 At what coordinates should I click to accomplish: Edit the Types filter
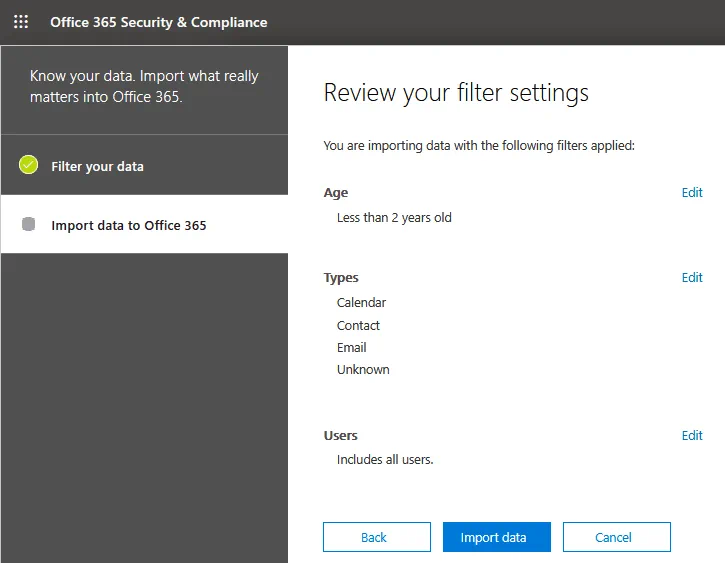692,277
